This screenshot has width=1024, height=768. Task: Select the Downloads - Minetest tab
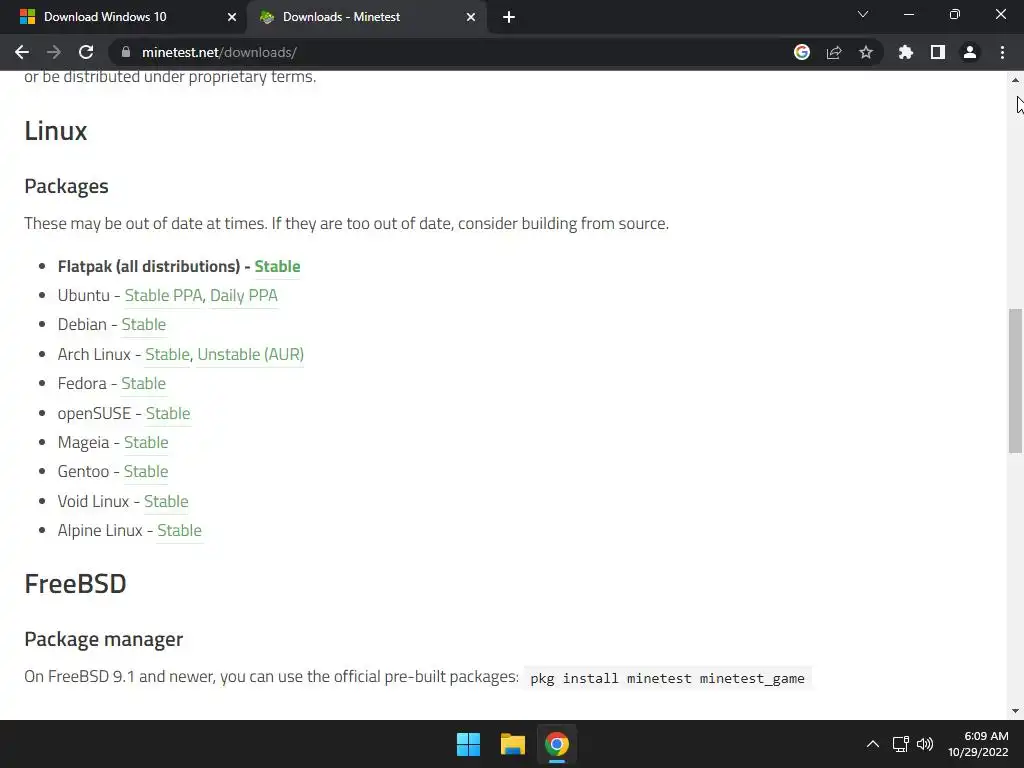(366, 17)
